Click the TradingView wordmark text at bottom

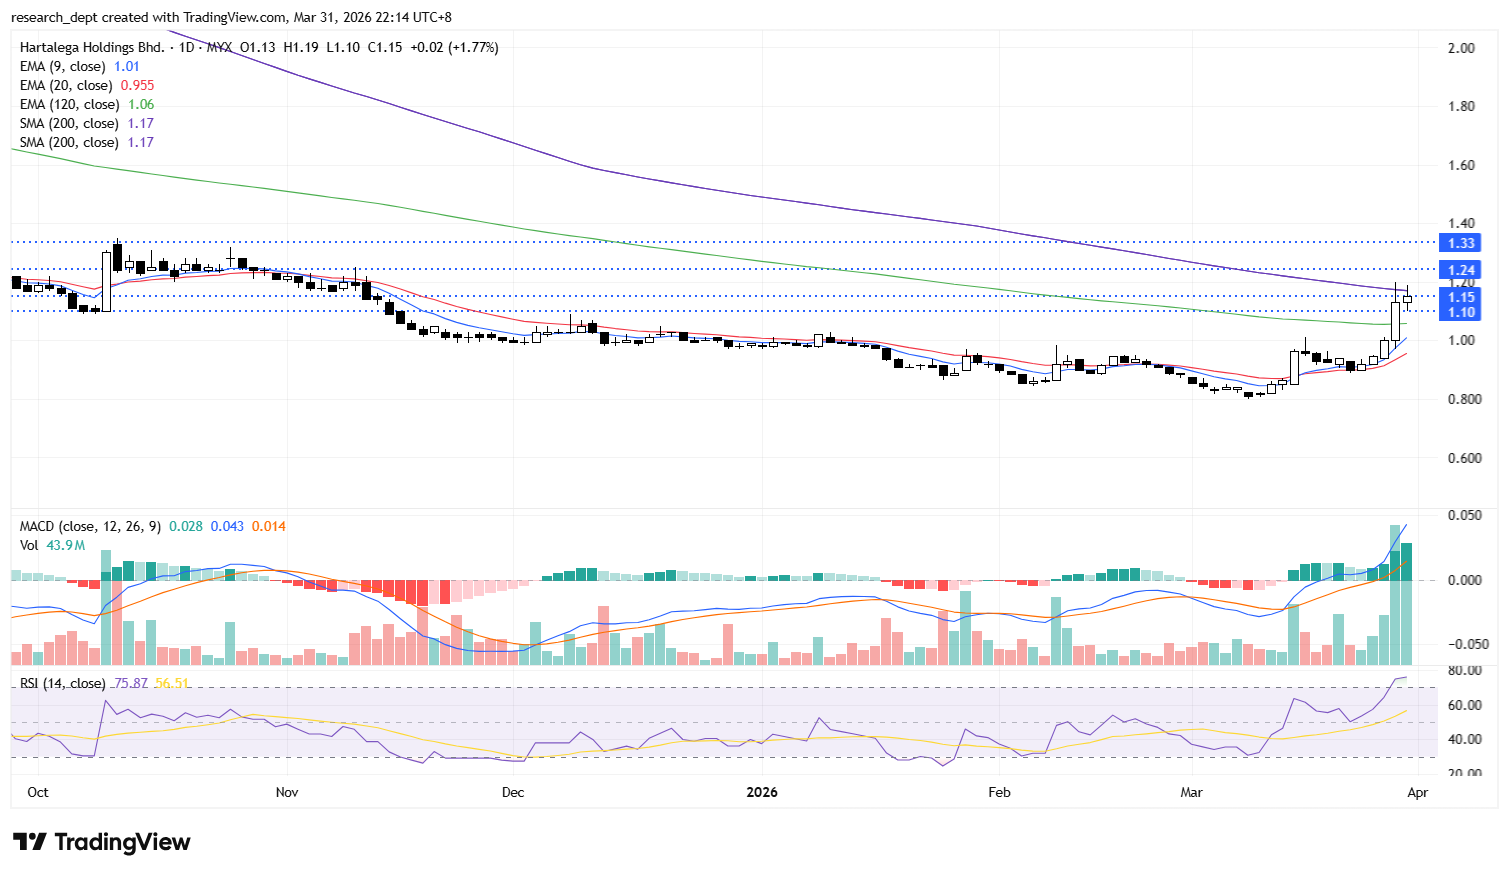click(x=122, y=842)
